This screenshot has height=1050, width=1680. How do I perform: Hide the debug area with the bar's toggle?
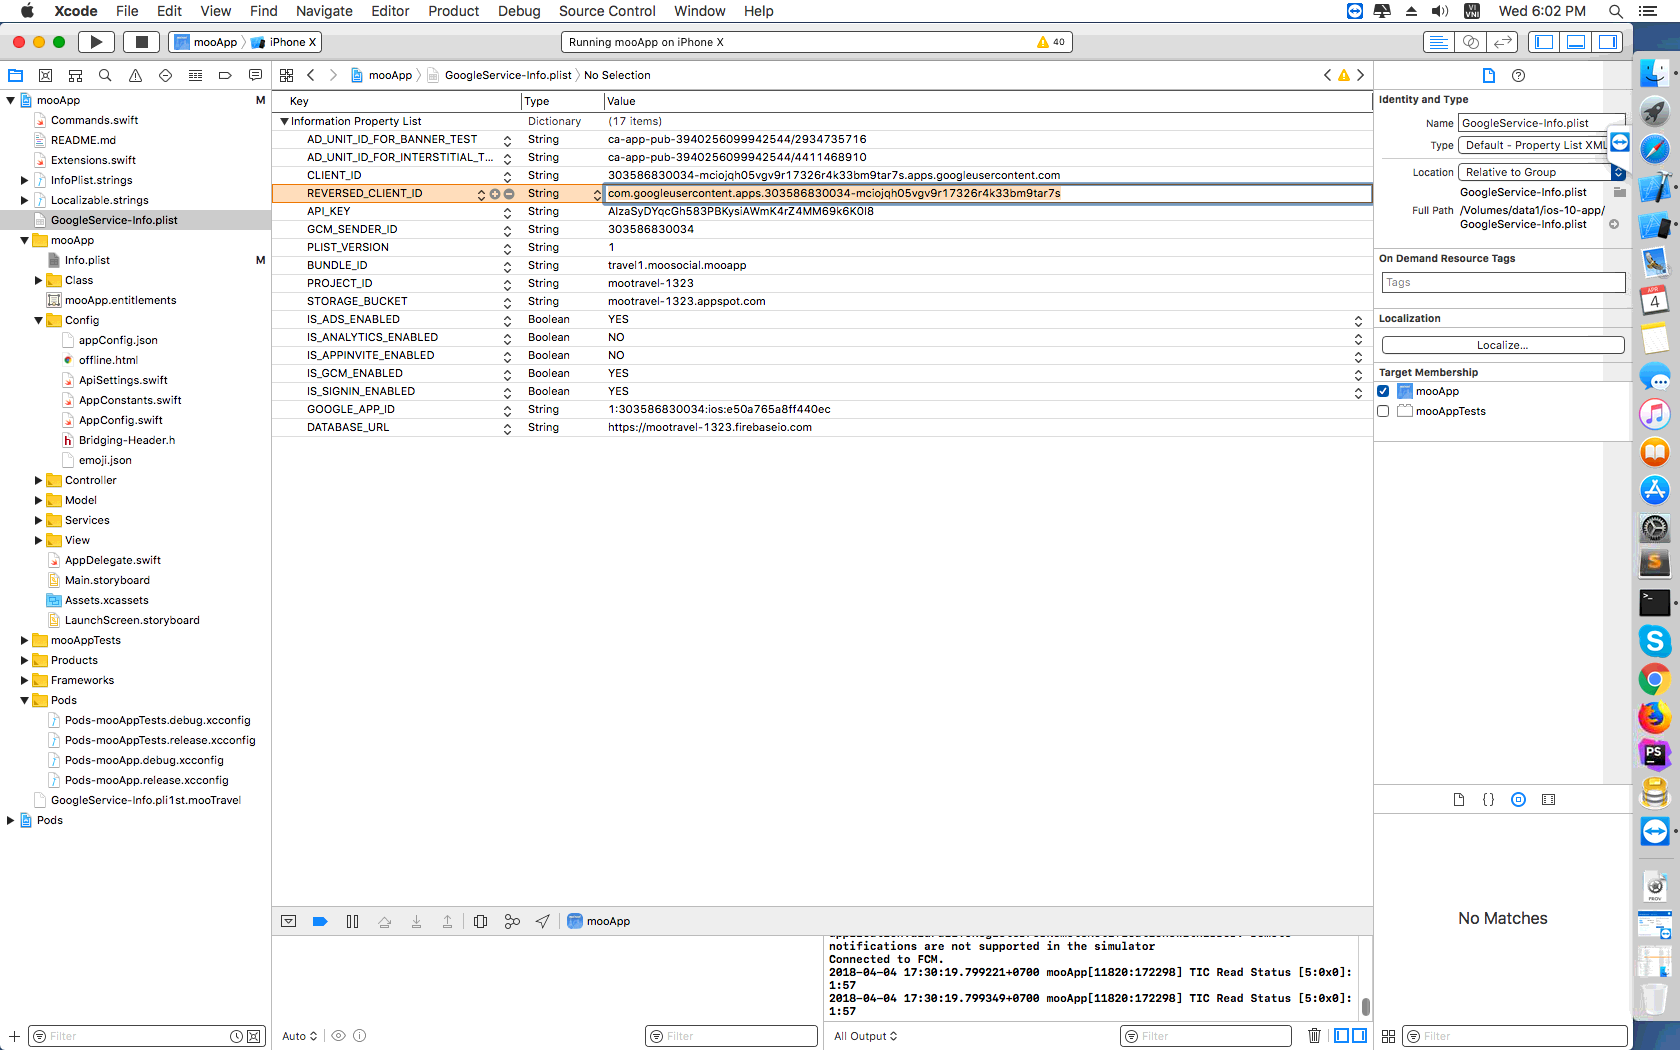288,922
